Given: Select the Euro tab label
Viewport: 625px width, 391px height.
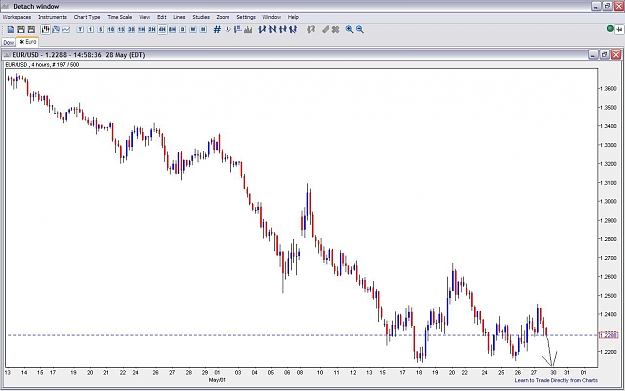Looking at the screenshot, I should coord(31,42).
